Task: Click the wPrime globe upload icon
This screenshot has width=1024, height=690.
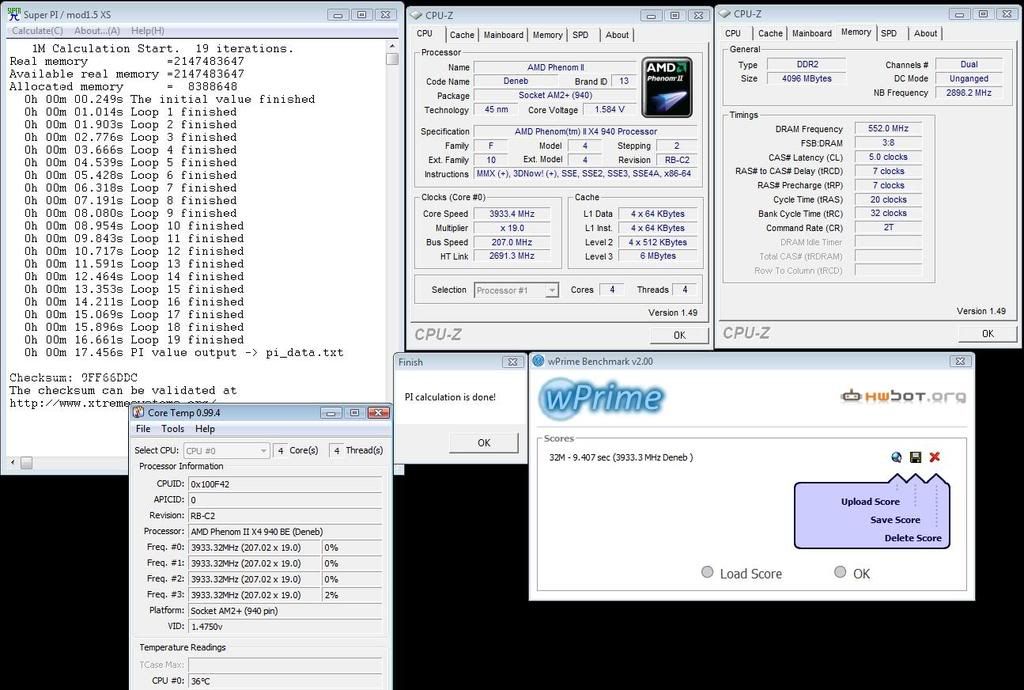Action: [896, 457]
